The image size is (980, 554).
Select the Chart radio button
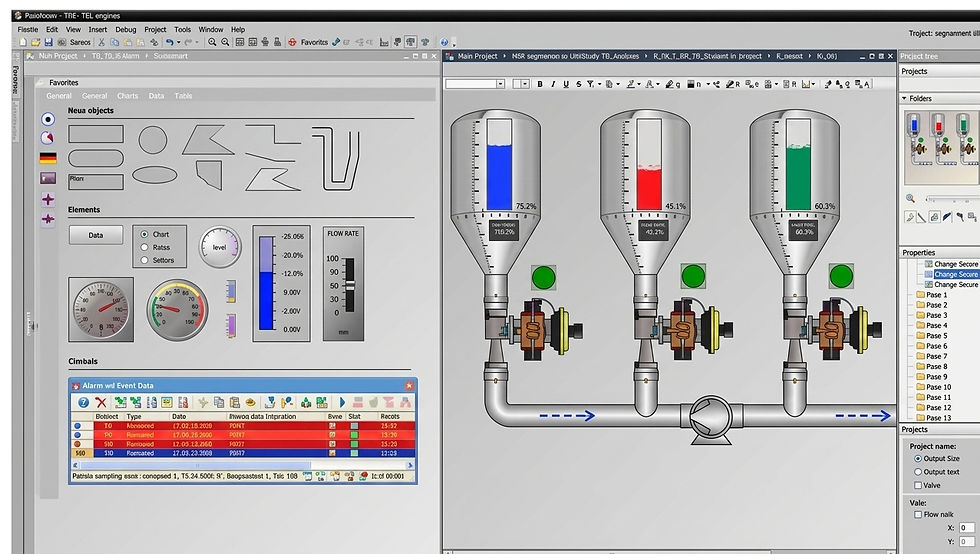tap(144, 234)
